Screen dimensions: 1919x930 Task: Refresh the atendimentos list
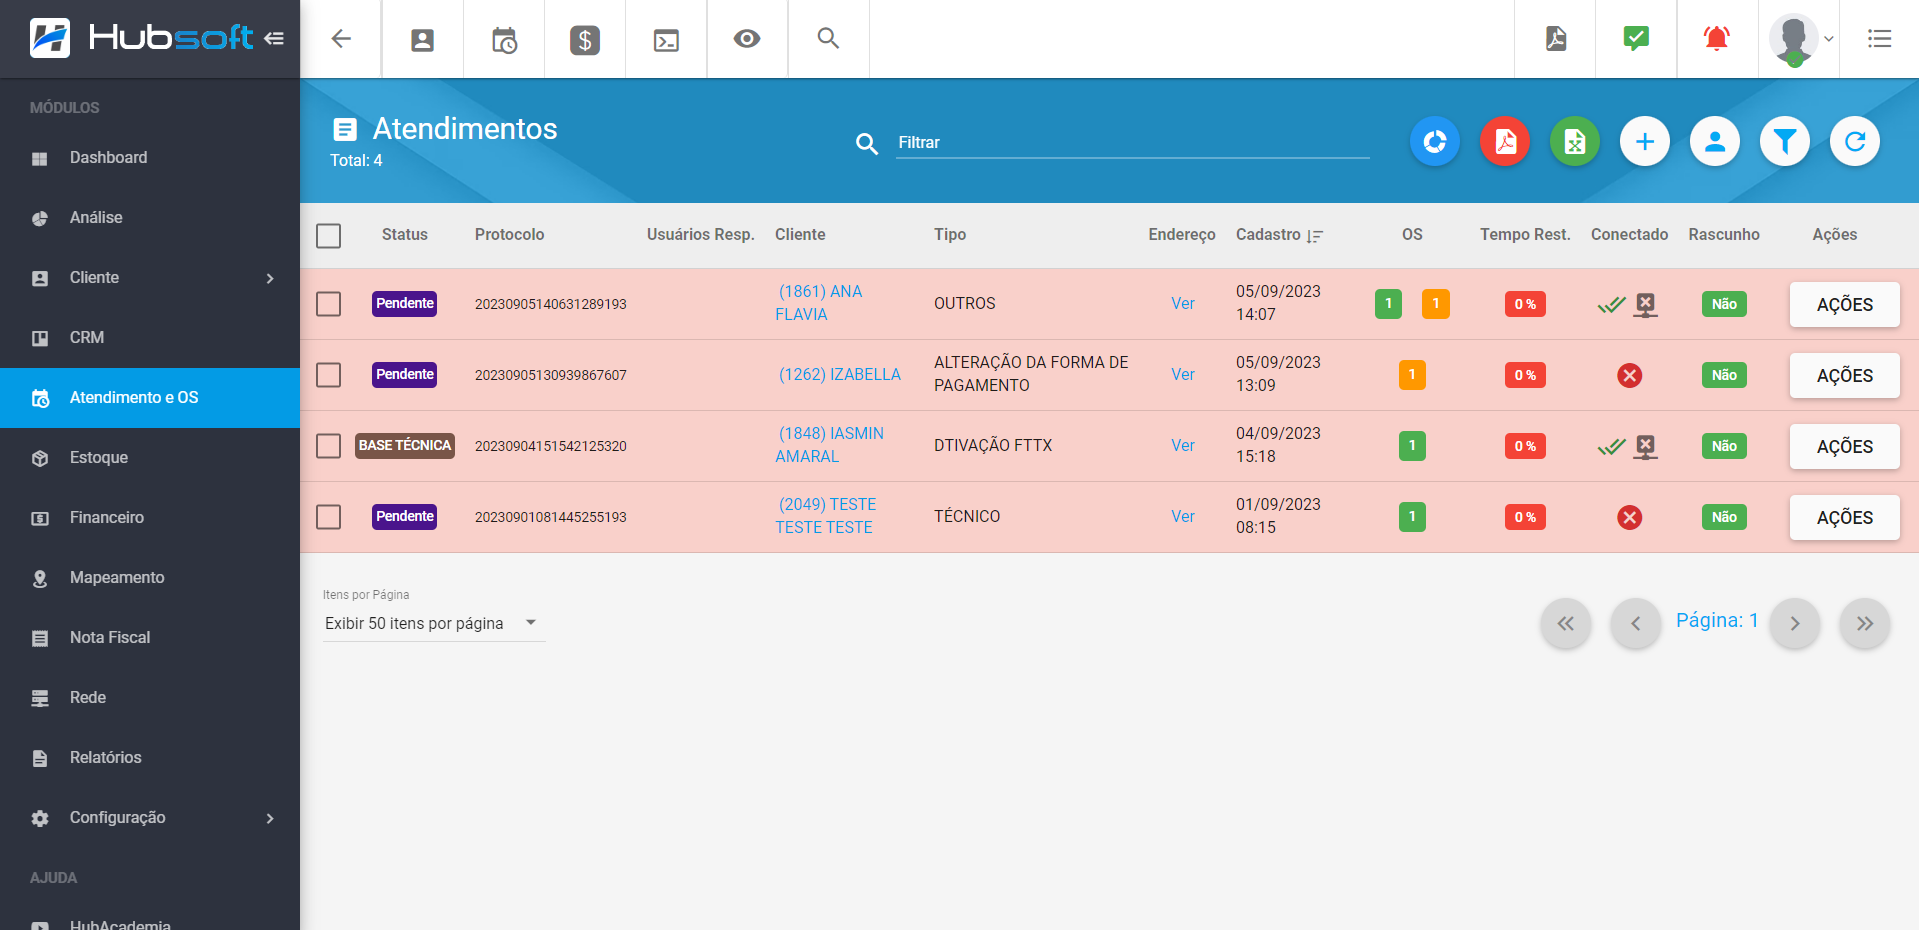1855,142
